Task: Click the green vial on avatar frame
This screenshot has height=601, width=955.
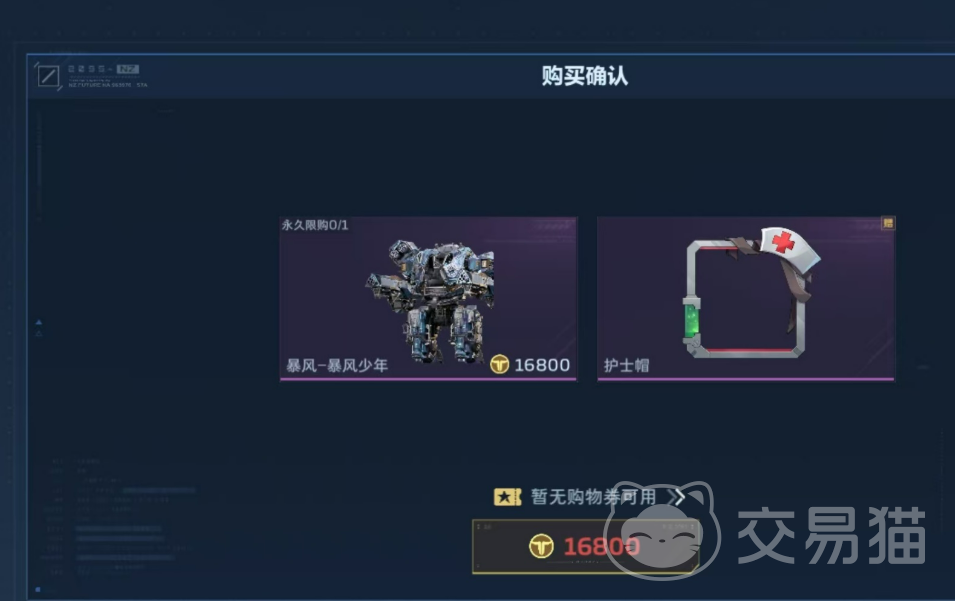Action: (691, 321)
